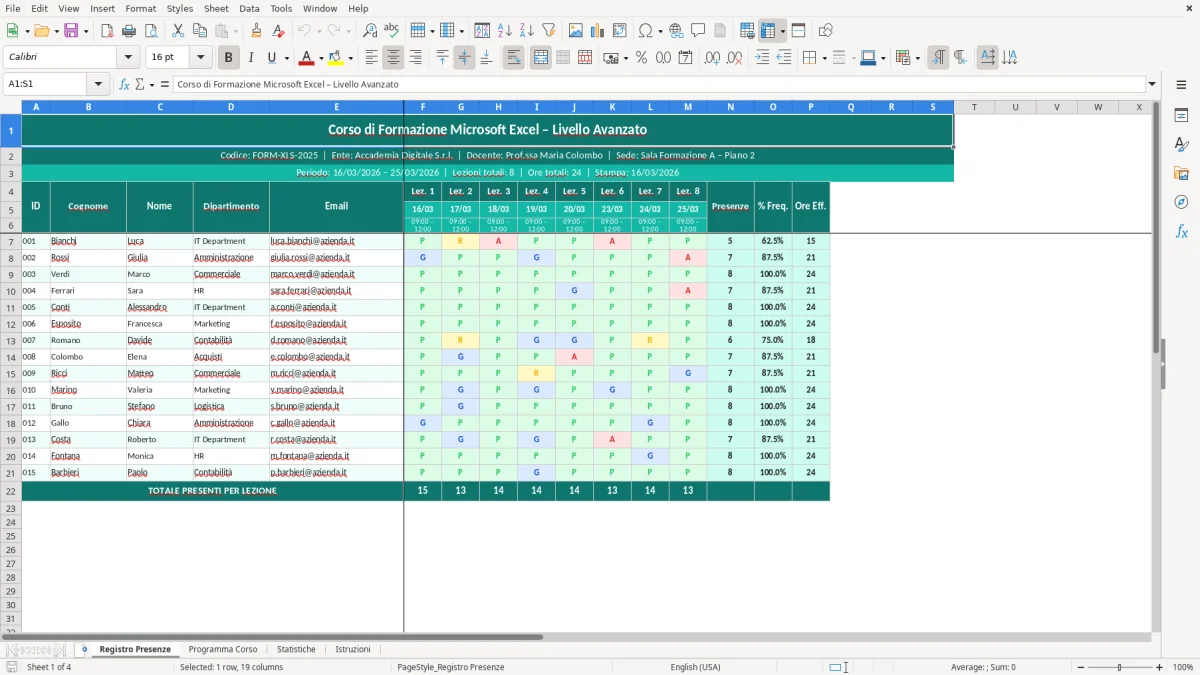Insert Image icon in toolbar

pyautogui.click(x=576, y=31)
